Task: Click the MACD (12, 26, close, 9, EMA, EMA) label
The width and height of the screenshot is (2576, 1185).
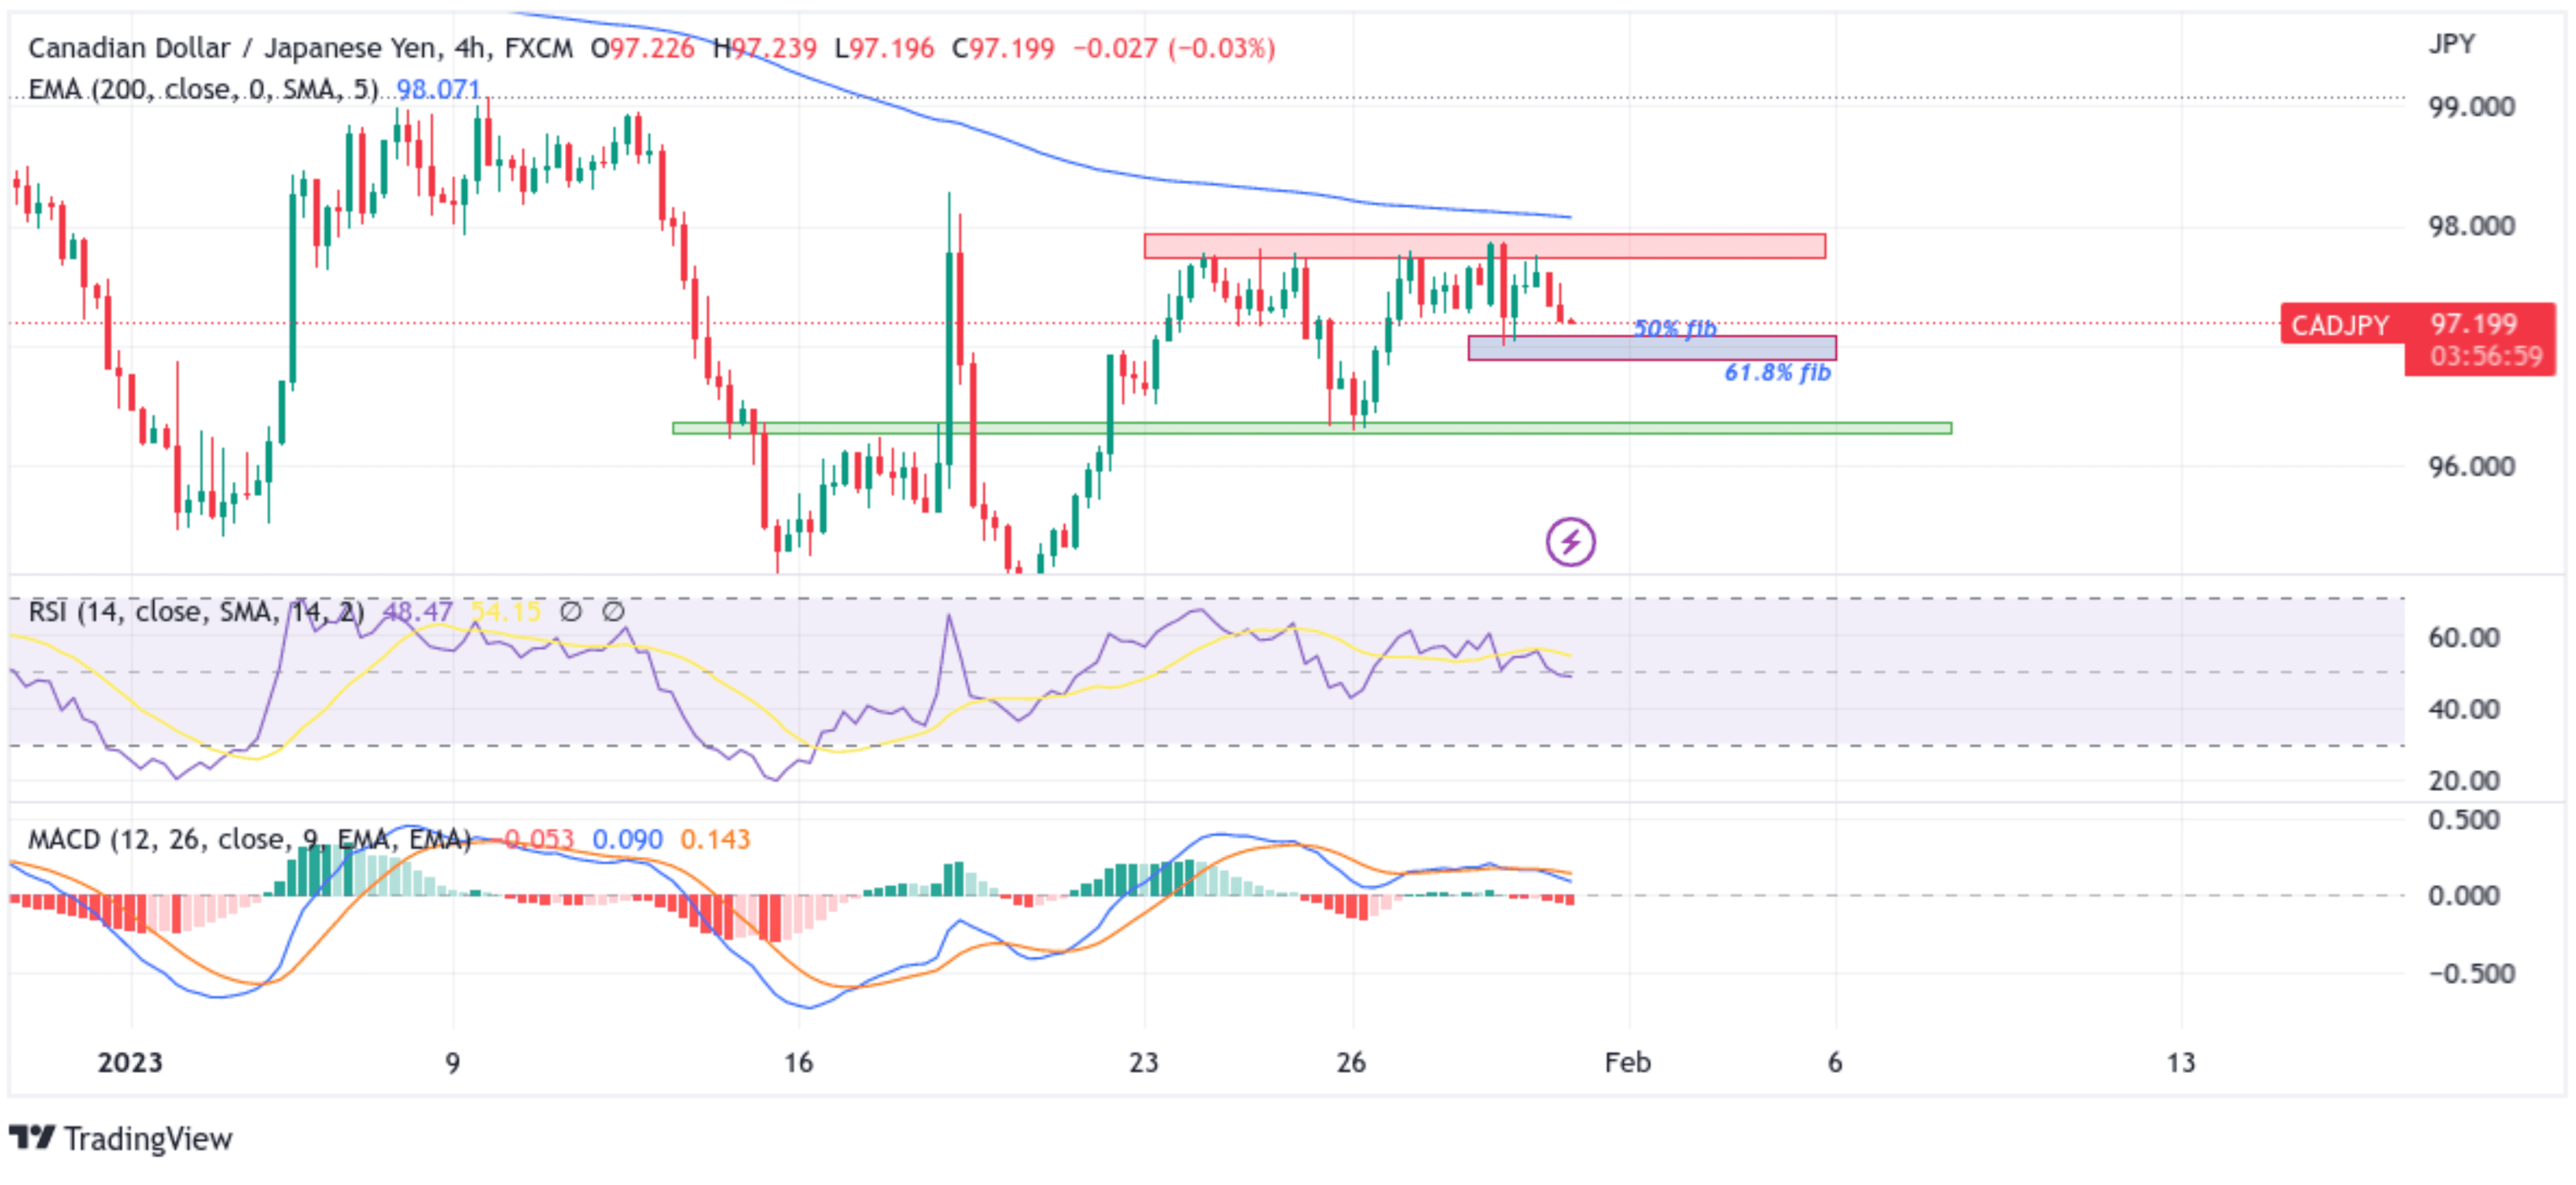Action: (x=249, y=839)
